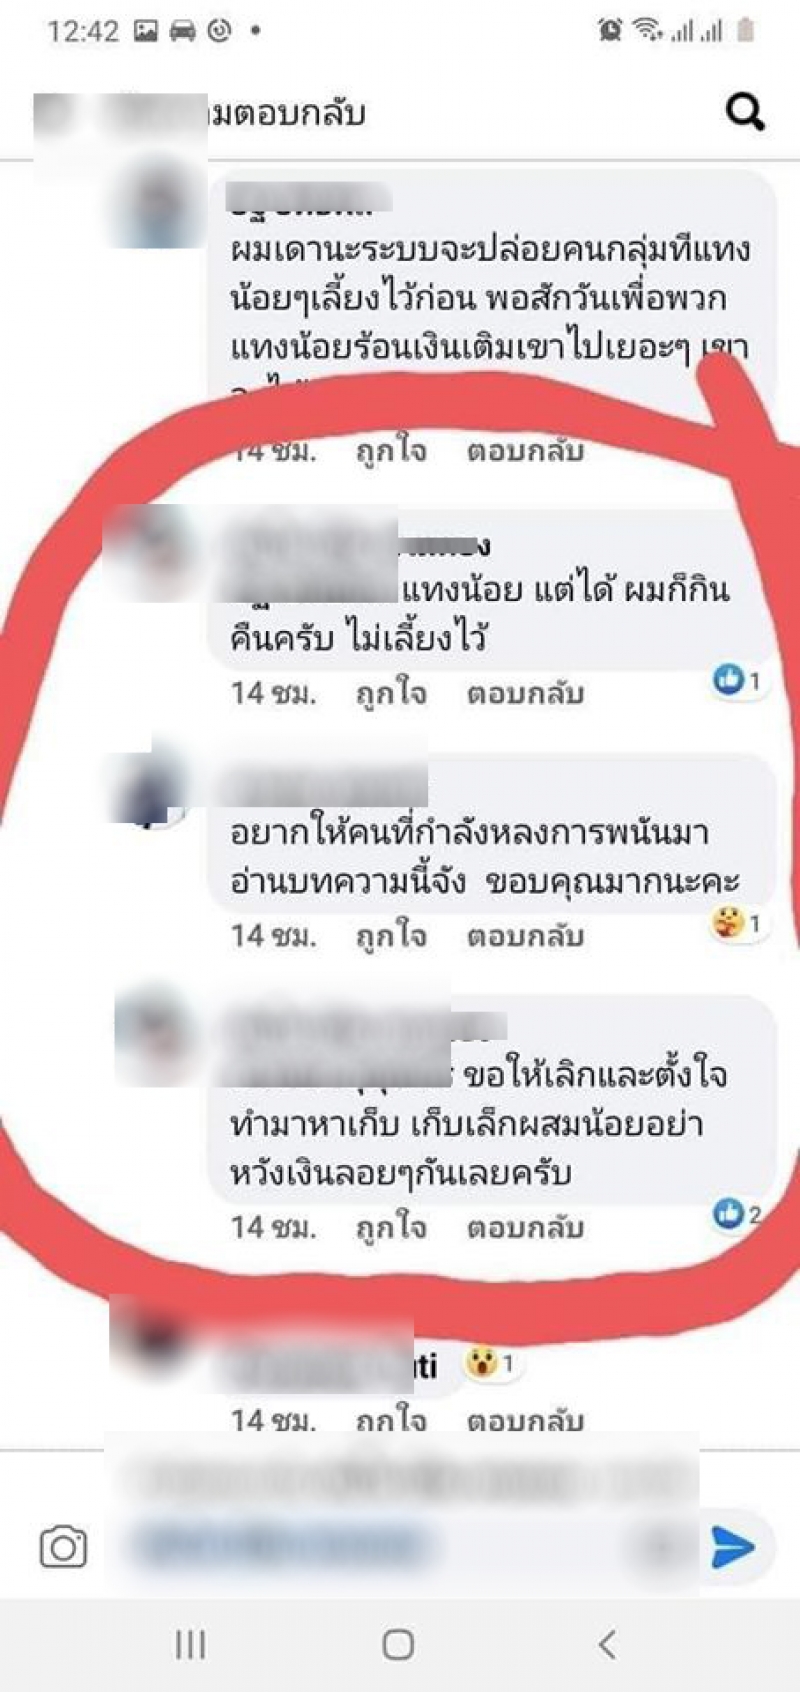The height and width of the screenshot is (1692, 800).
Task: Tap the search magnifier icon
Action: 745,112
